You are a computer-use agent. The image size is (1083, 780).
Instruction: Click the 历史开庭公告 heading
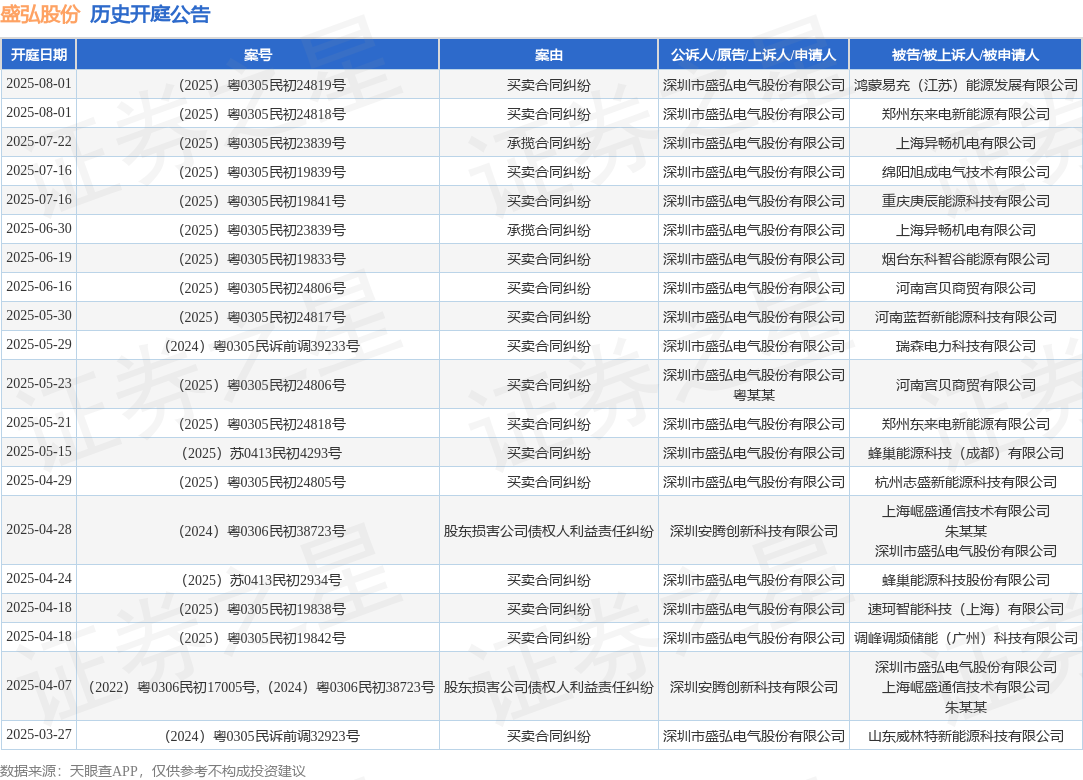click(x=150, y=15)
